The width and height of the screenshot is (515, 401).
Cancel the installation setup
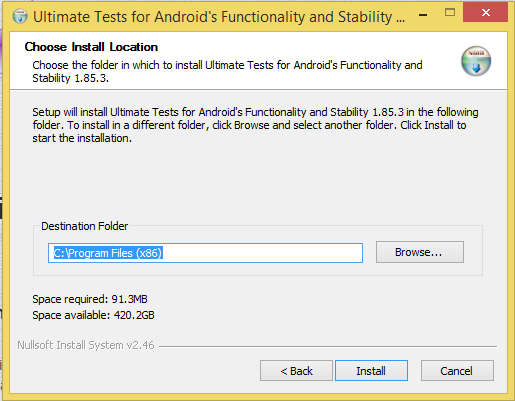457,370
